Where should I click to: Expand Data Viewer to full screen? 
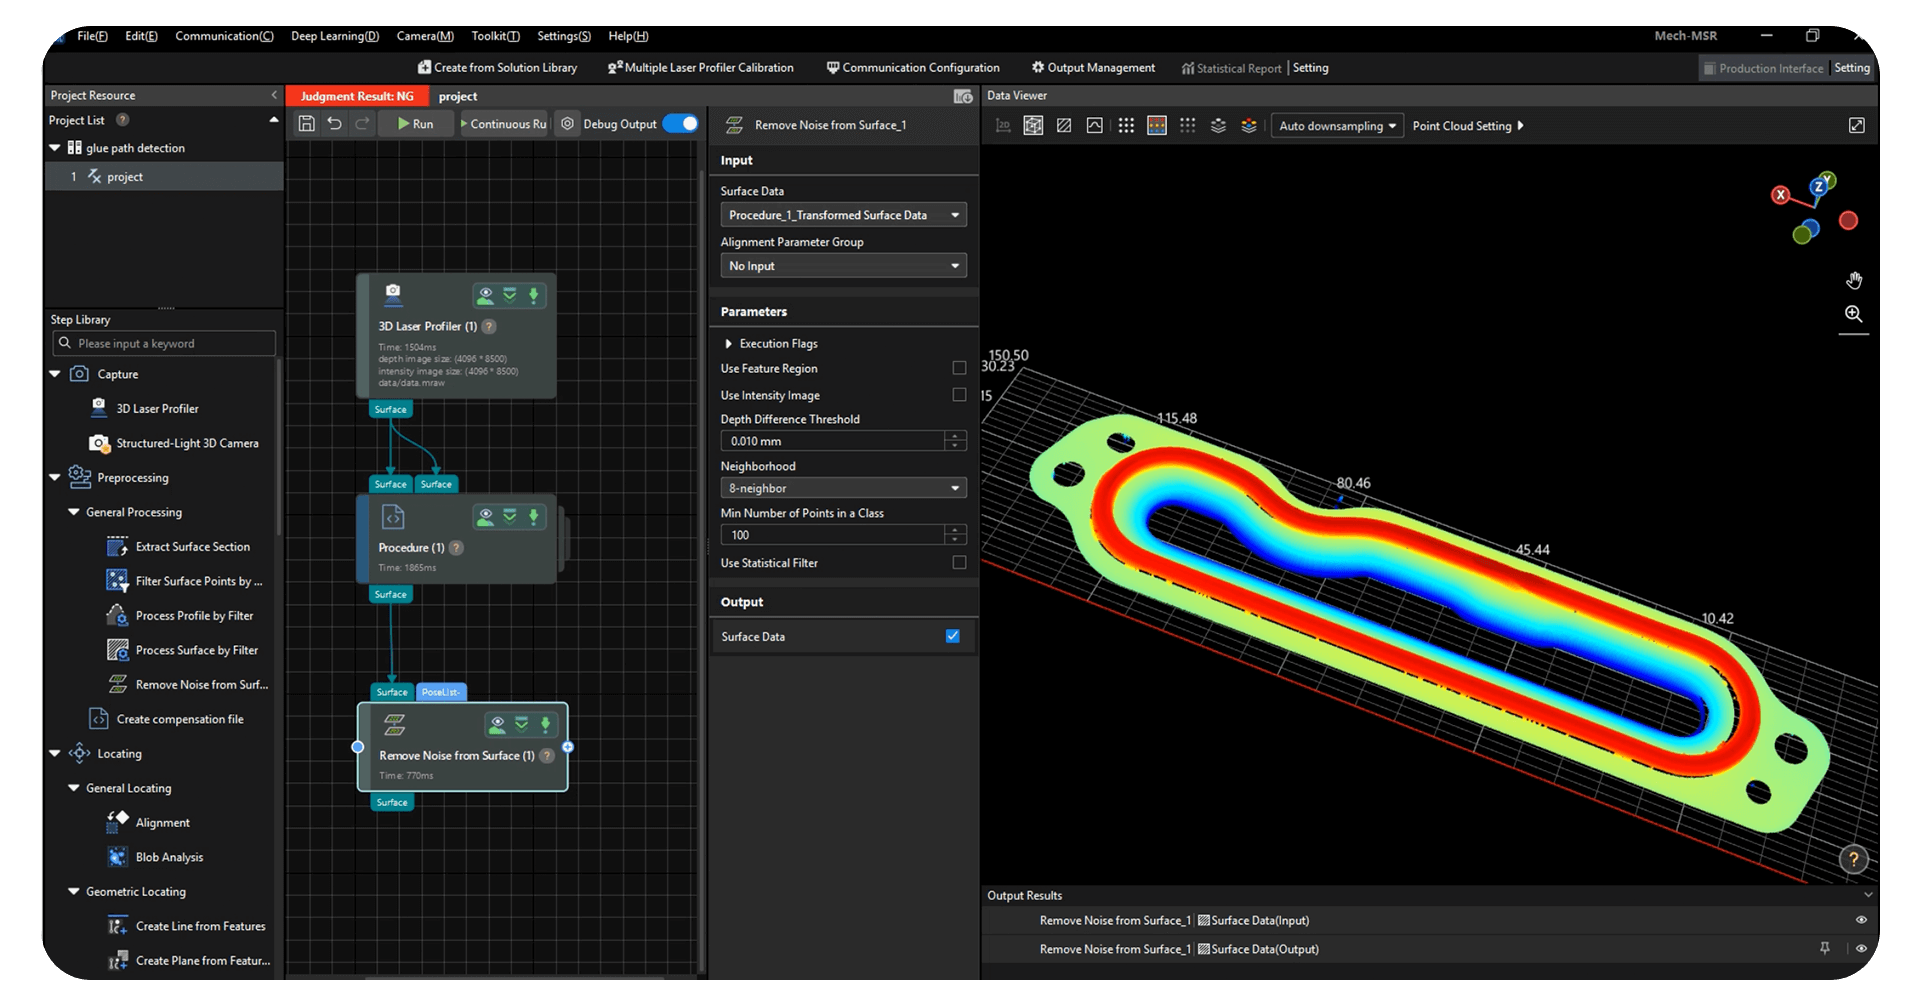tap(1856, 126)
